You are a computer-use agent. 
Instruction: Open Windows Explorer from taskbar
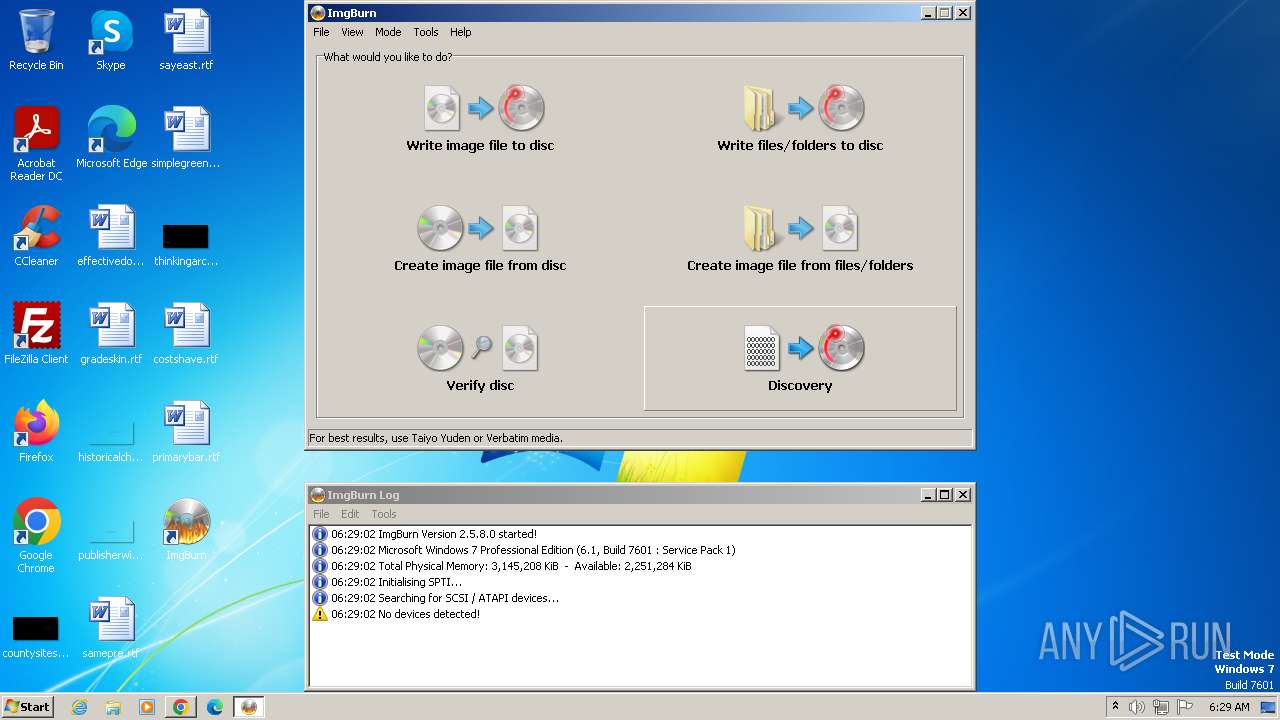point(113,707)
